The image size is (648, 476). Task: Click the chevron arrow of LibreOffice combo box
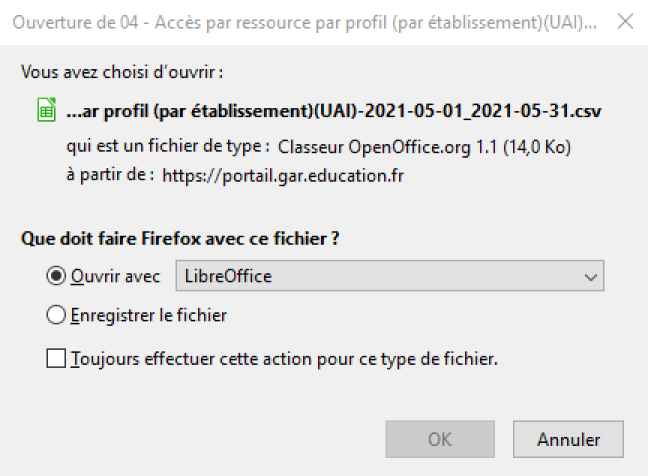pyautogui.click(x=591, y=277)
